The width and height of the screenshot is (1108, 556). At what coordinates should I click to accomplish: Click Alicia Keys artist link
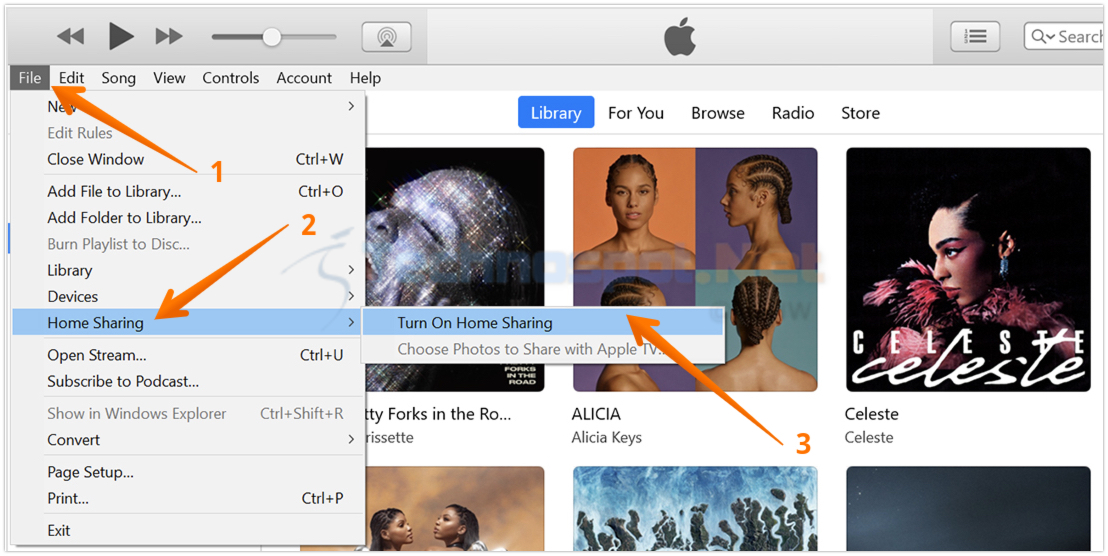607,437
